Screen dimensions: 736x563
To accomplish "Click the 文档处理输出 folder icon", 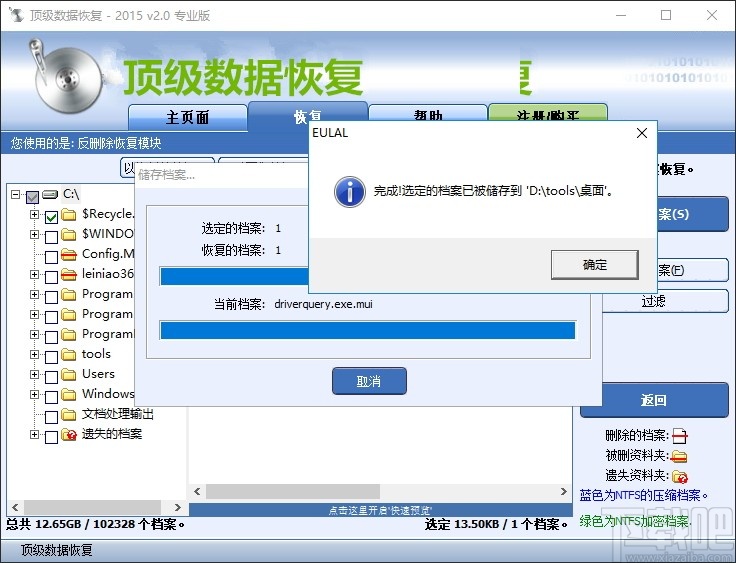I will point(69,415).
